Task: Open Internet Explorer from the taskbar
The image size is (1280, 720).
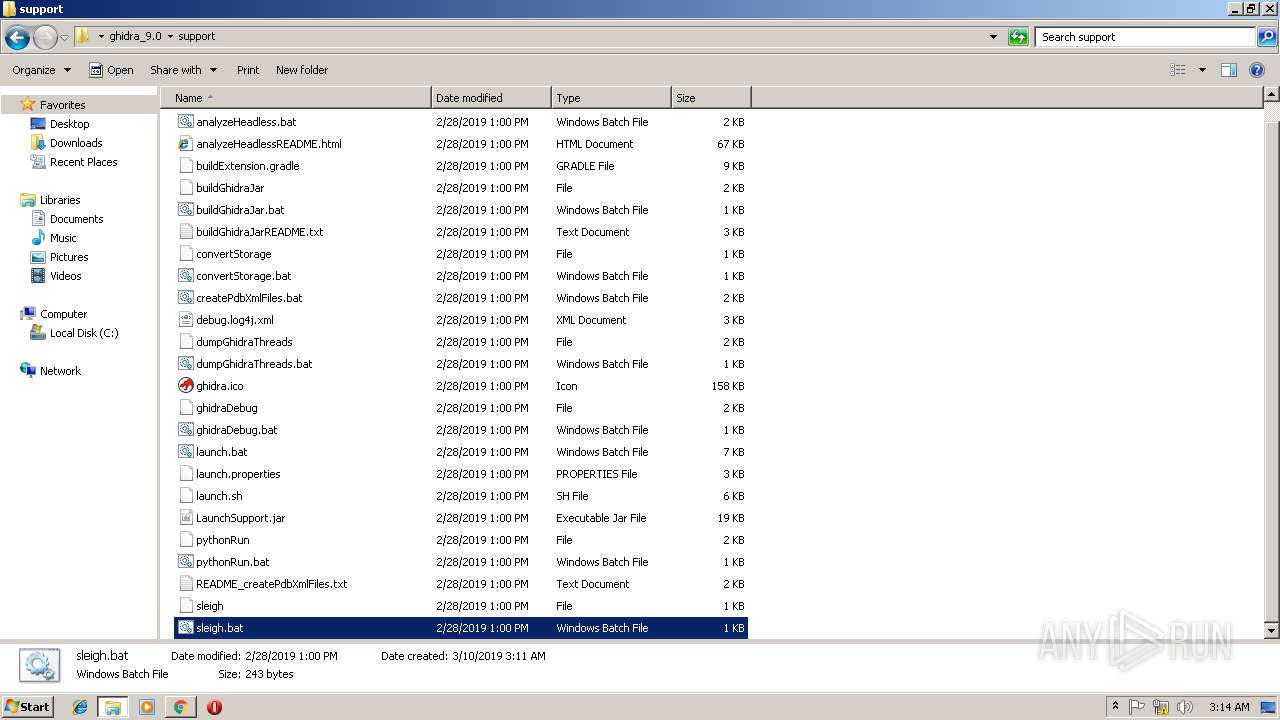Action: click(80, 707)
